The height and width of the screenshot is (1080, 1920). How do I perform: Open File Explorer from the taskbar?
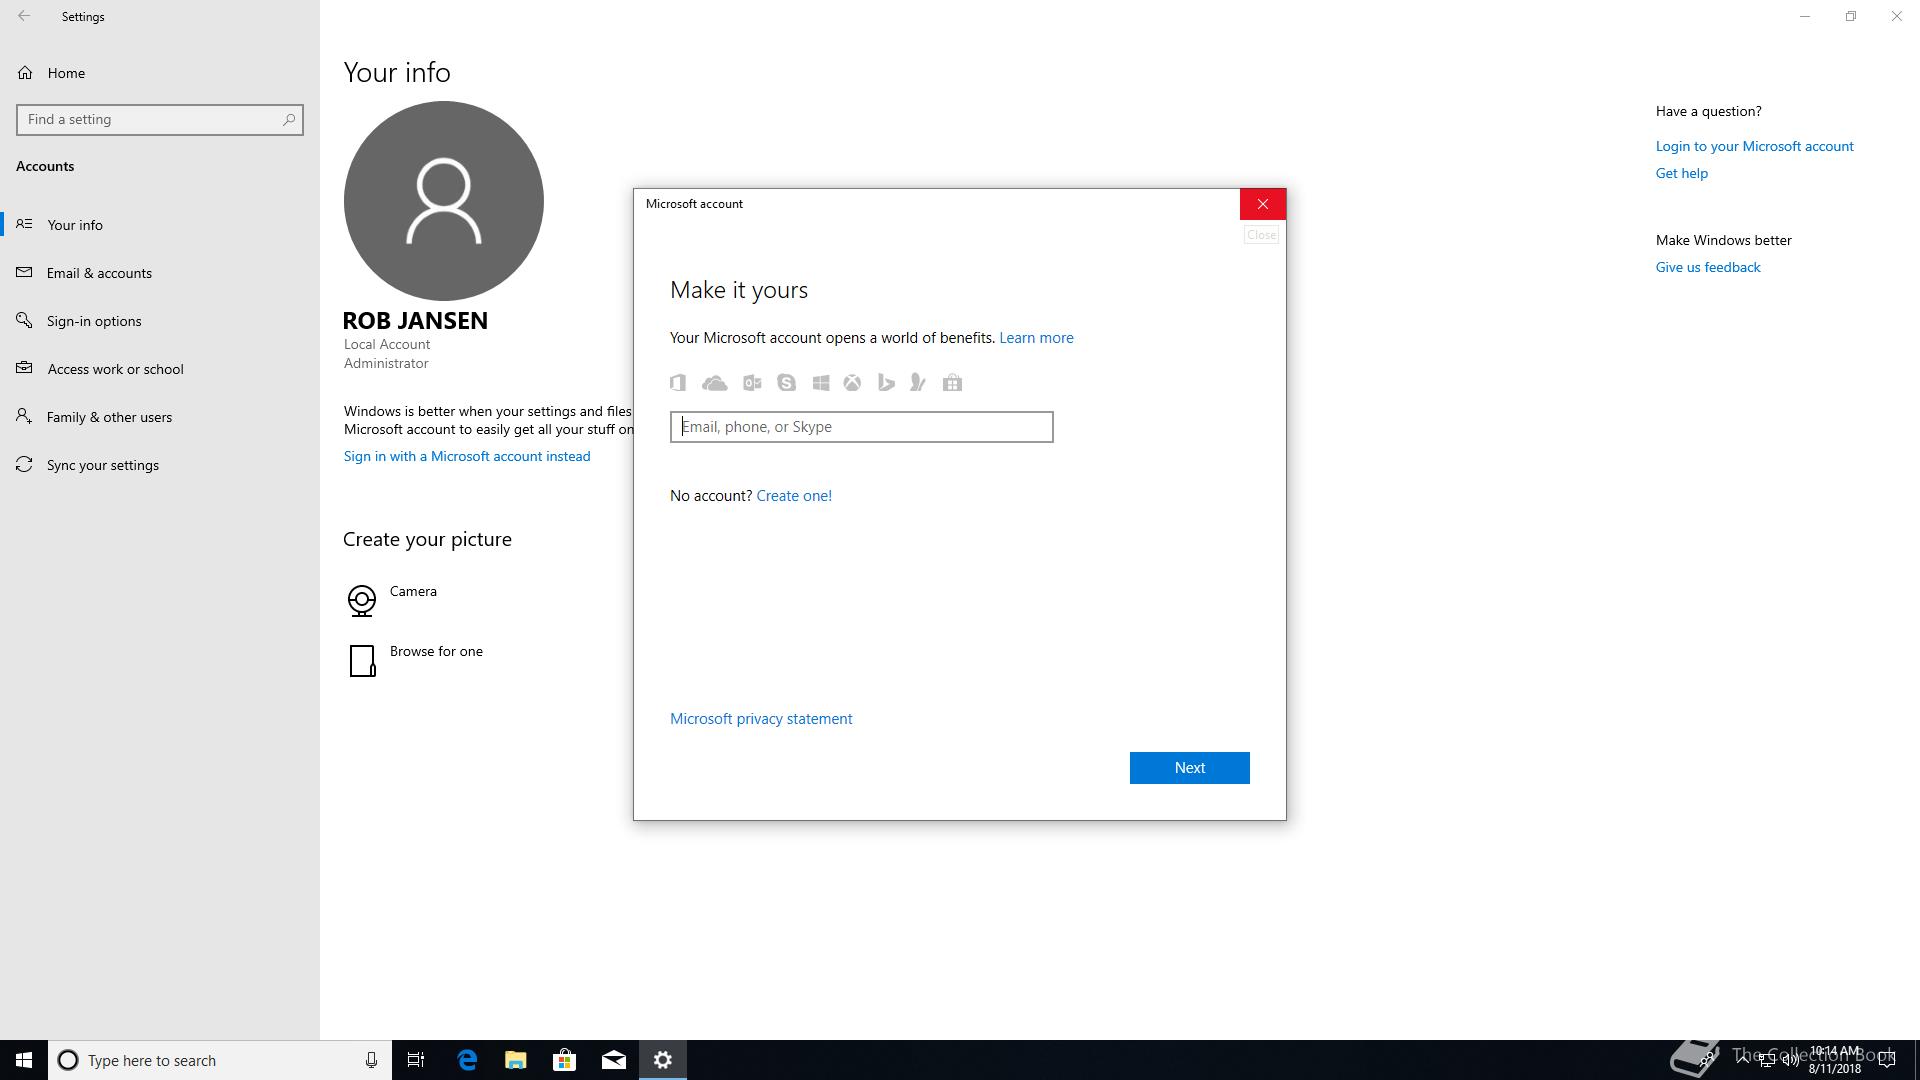pyautogui.click(x=515, y=1060)
